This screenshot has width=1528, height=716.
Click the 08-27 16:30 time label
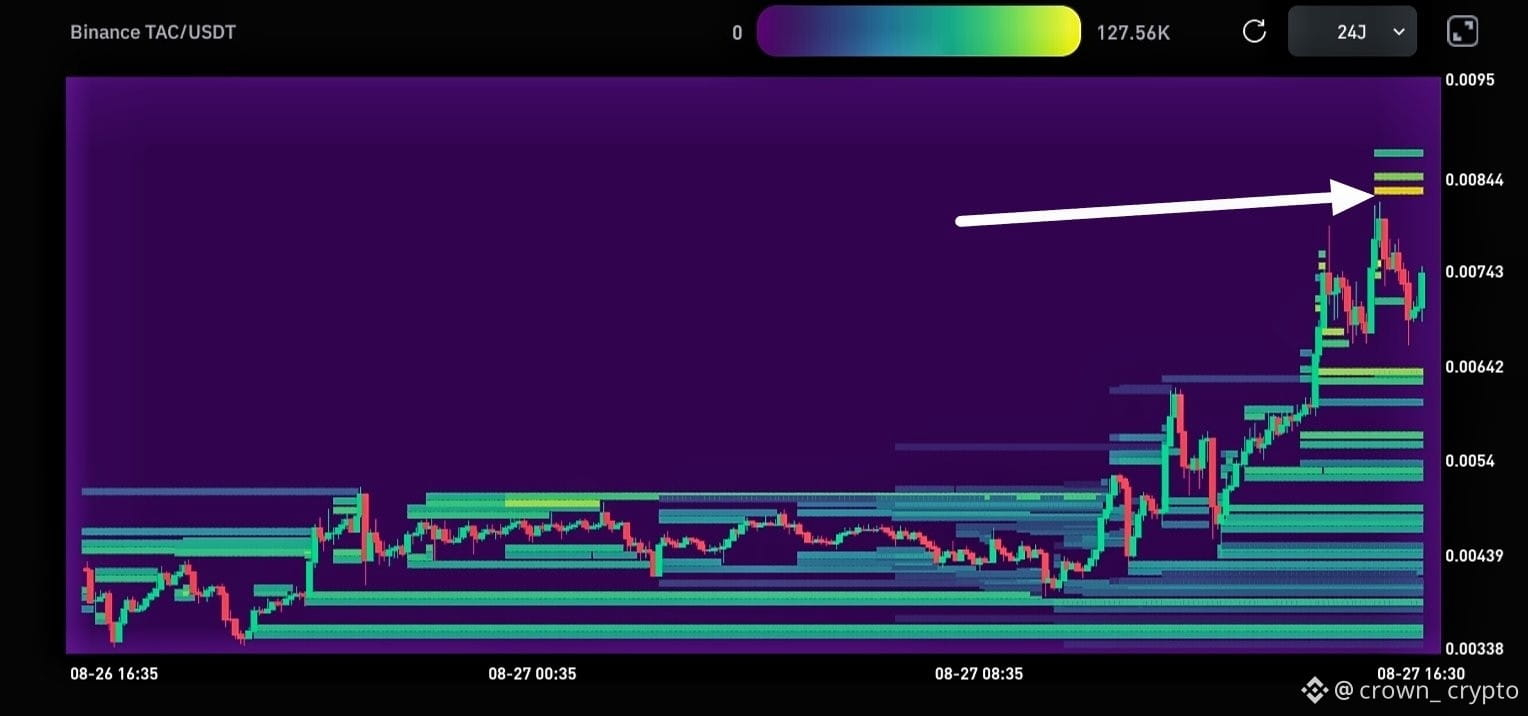tap(1421, 674)
